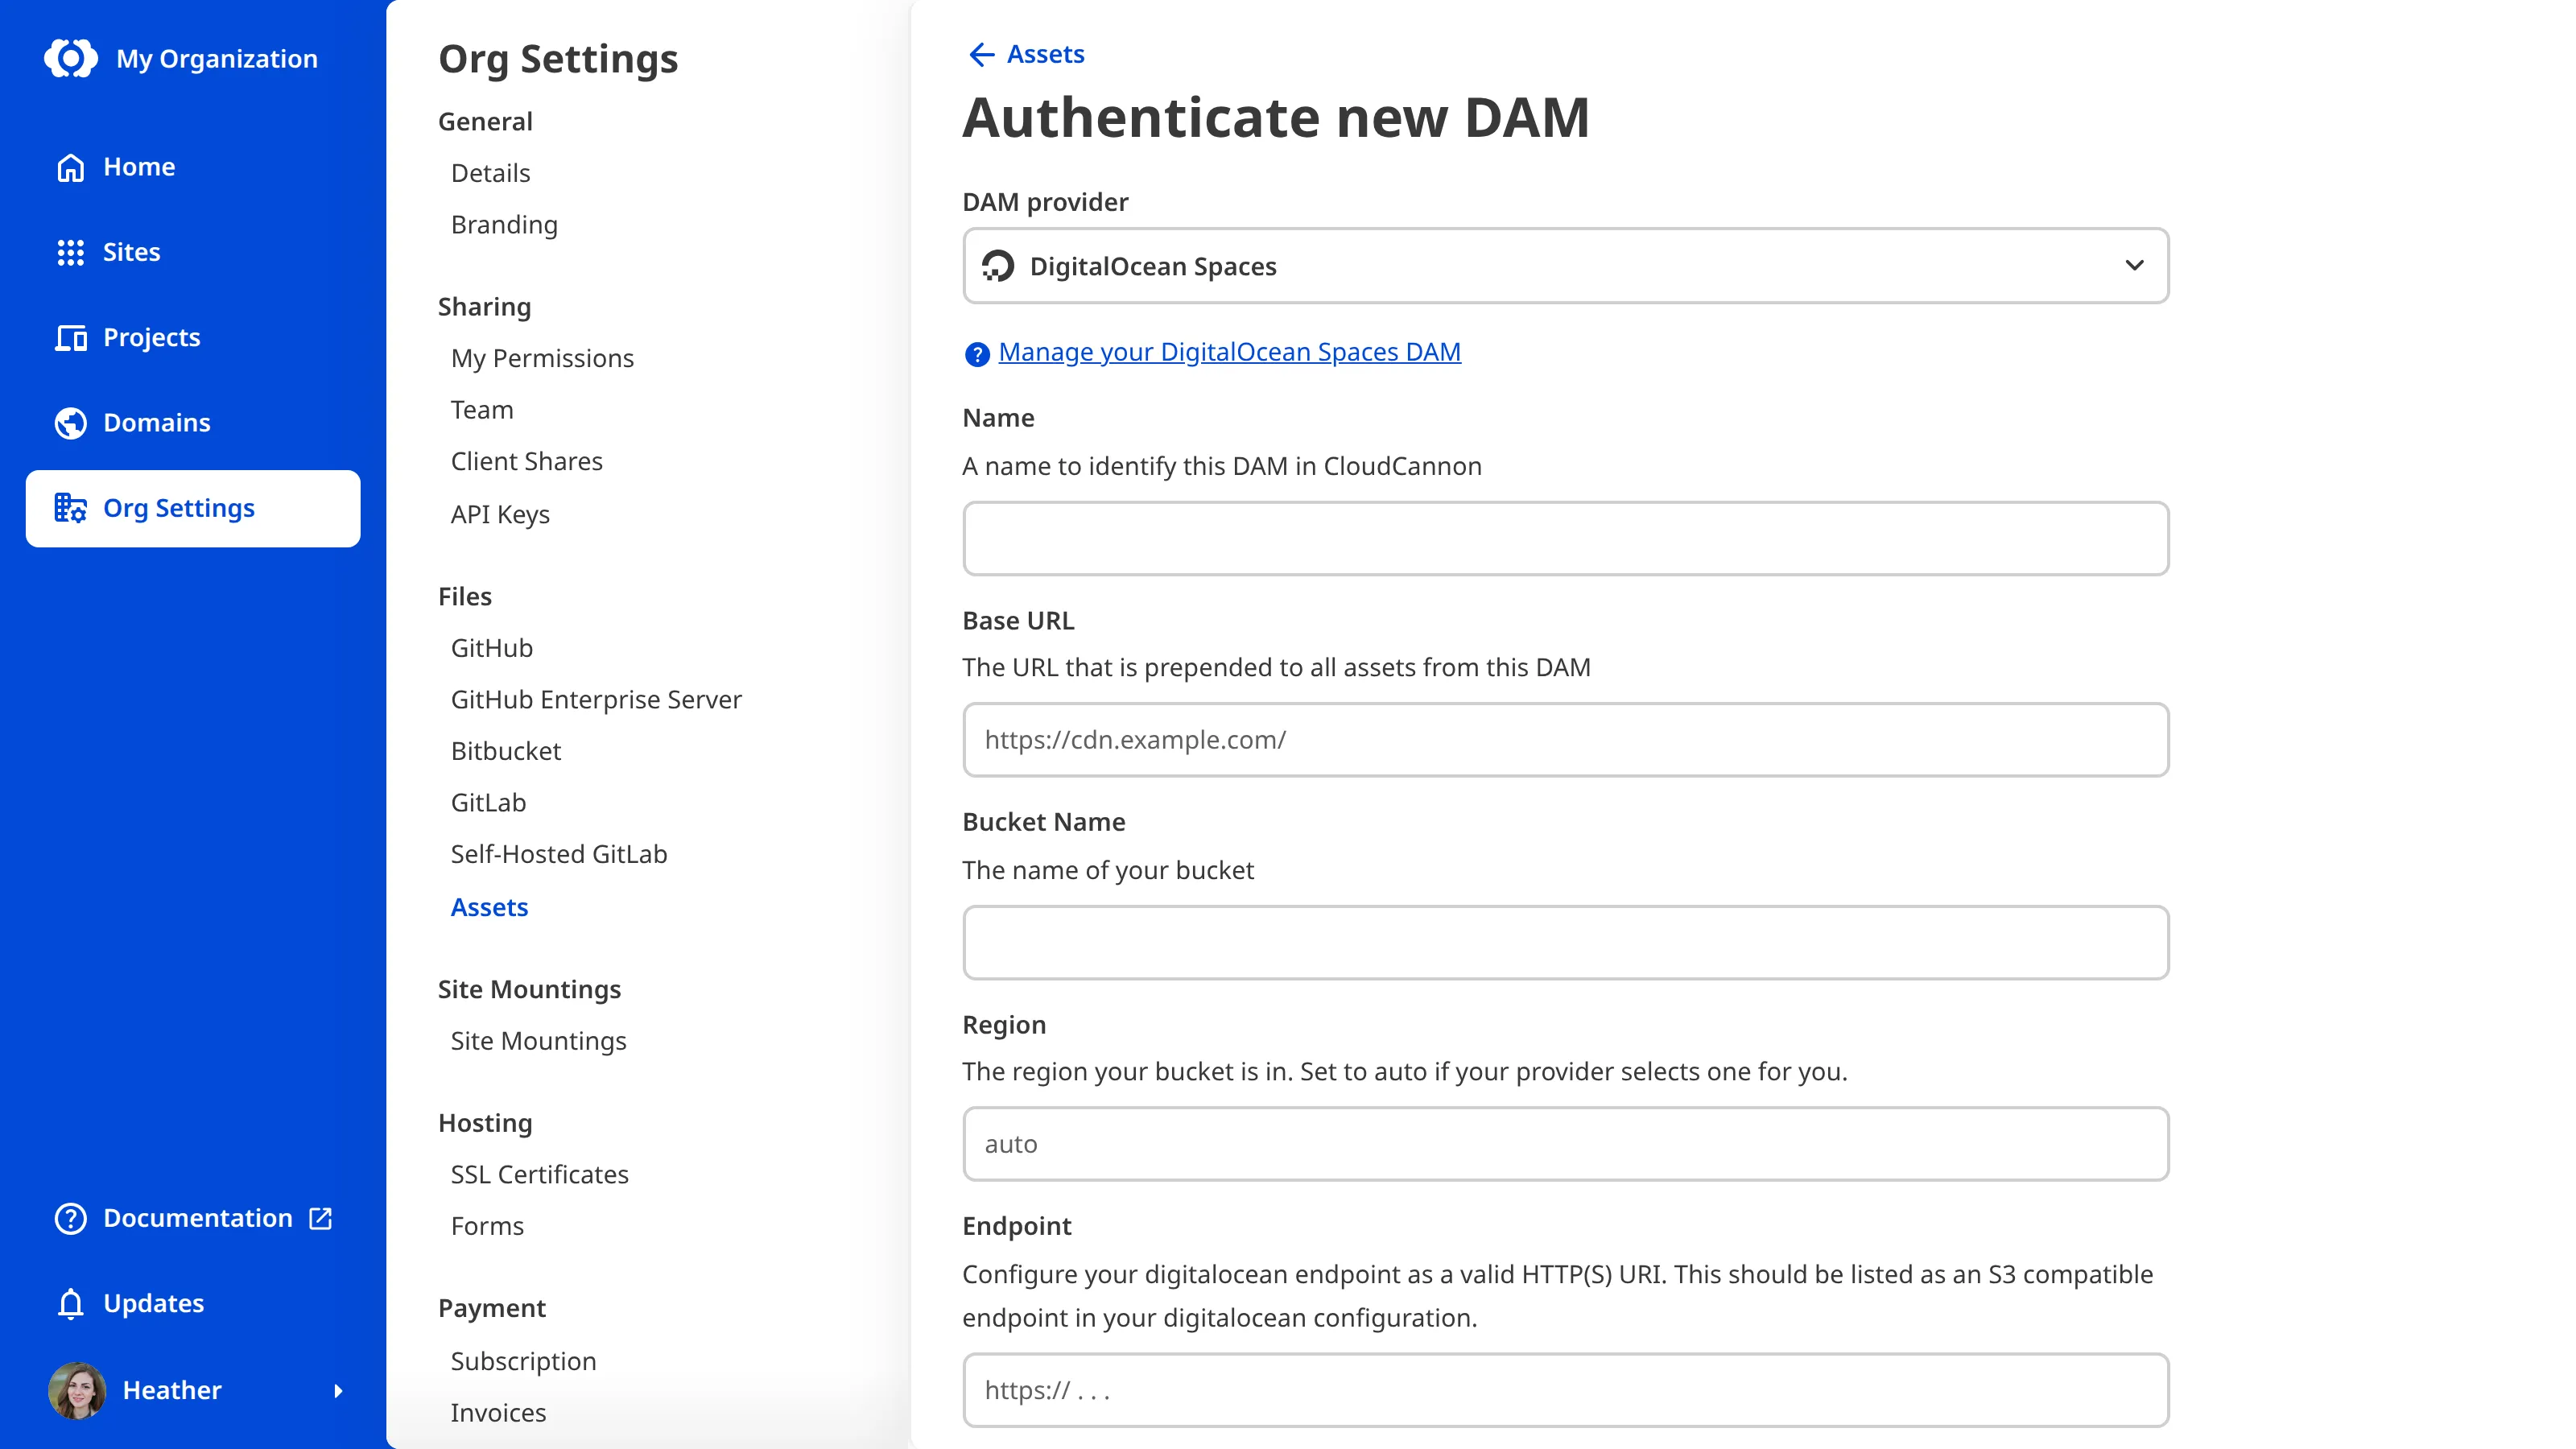
Task: Click the CloudCannon logo icon
Action: click(x=71, y=58)
